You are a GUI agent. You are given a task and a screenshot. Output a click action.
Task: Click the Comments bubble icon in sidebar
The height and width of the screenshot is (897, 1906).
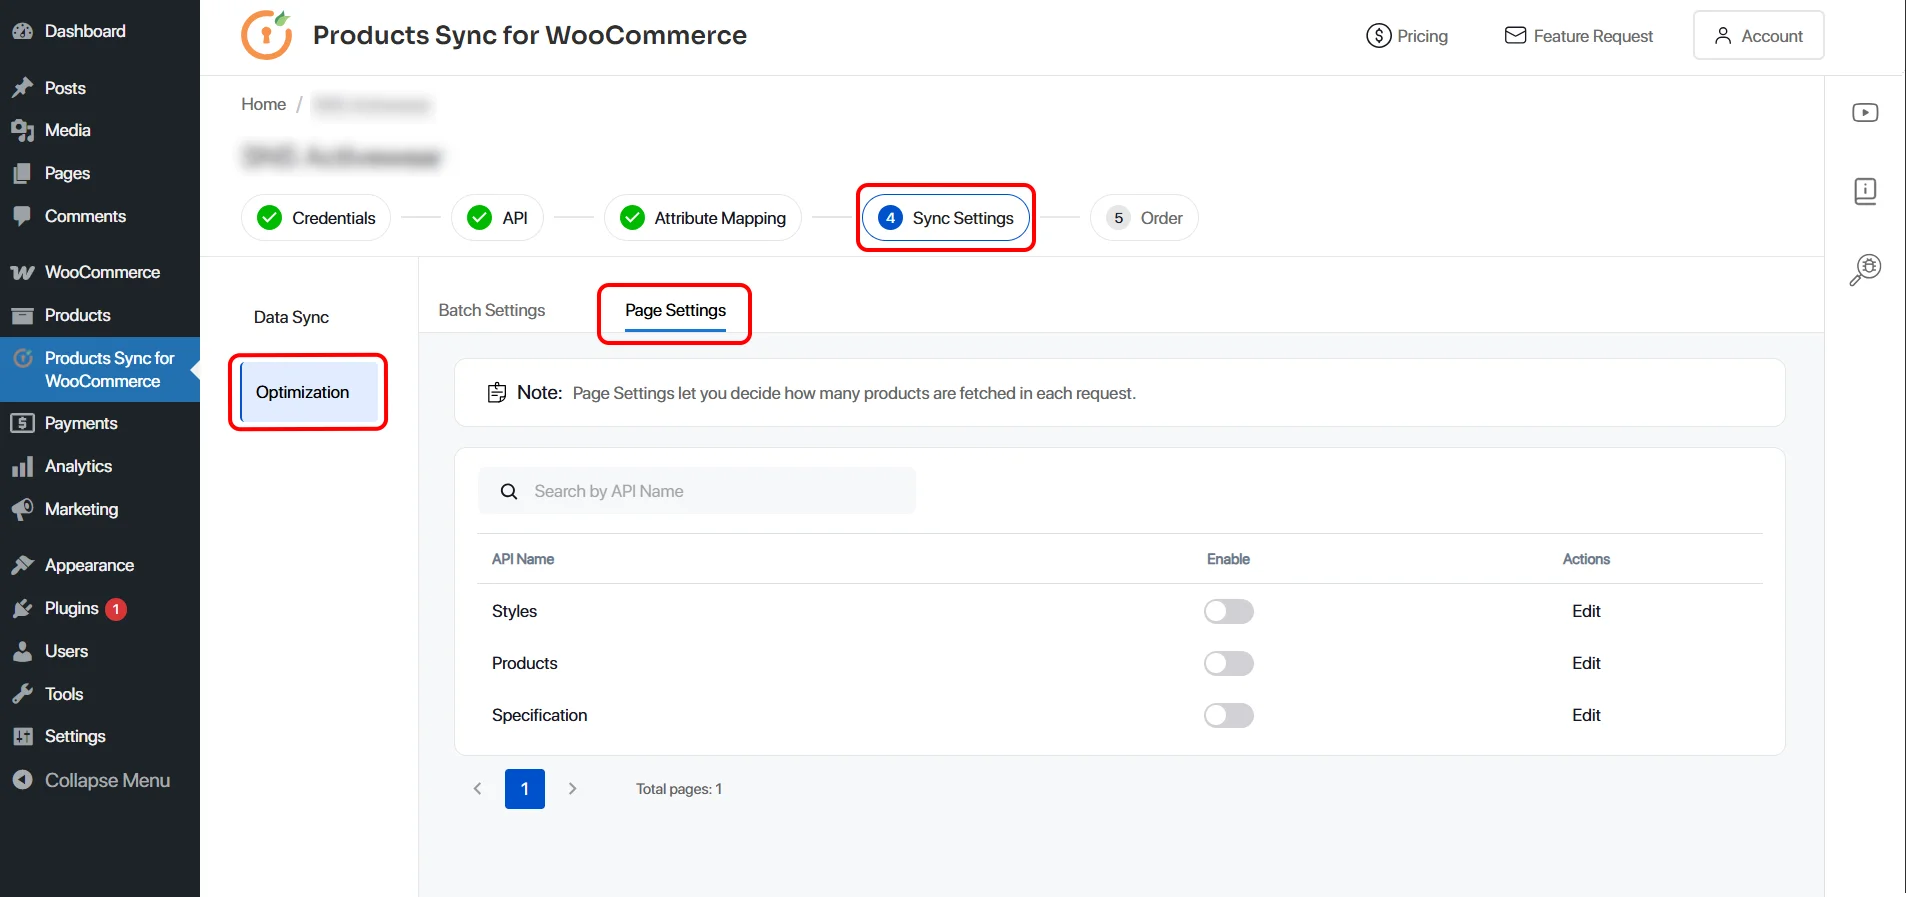22,216
